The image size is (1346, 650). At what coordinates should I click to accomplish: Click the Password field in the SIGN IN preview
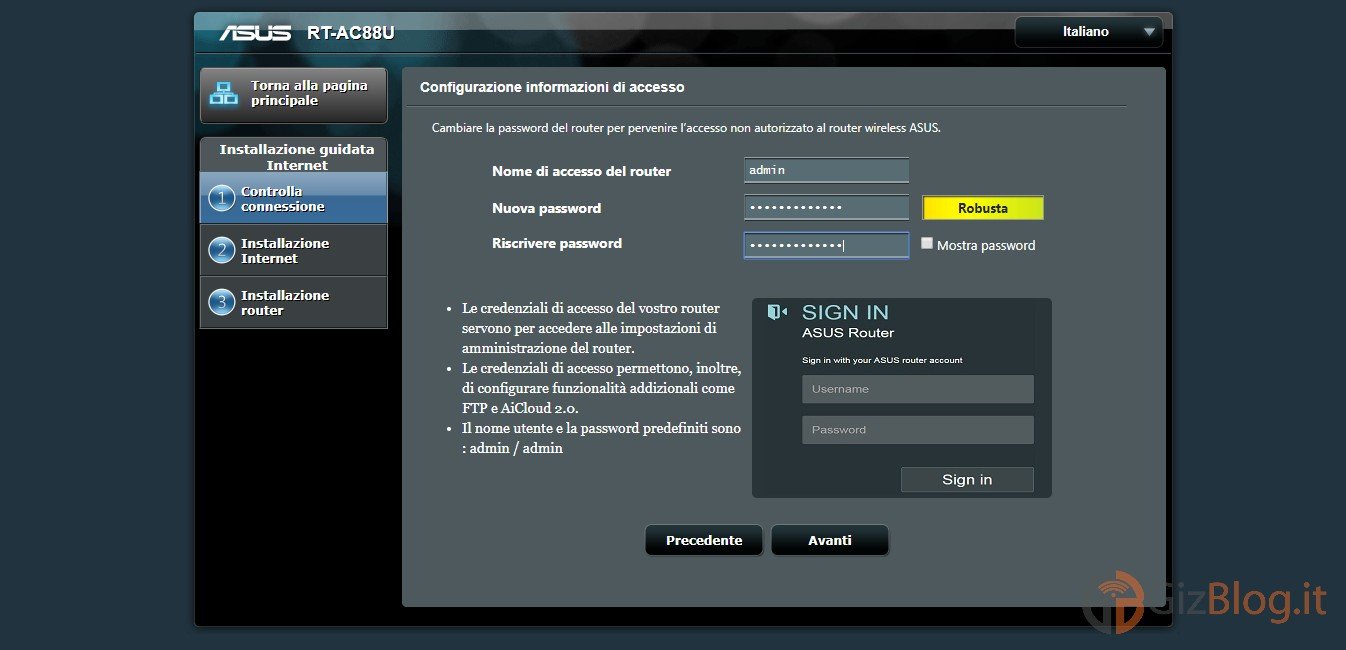click(x=918, y=430)
